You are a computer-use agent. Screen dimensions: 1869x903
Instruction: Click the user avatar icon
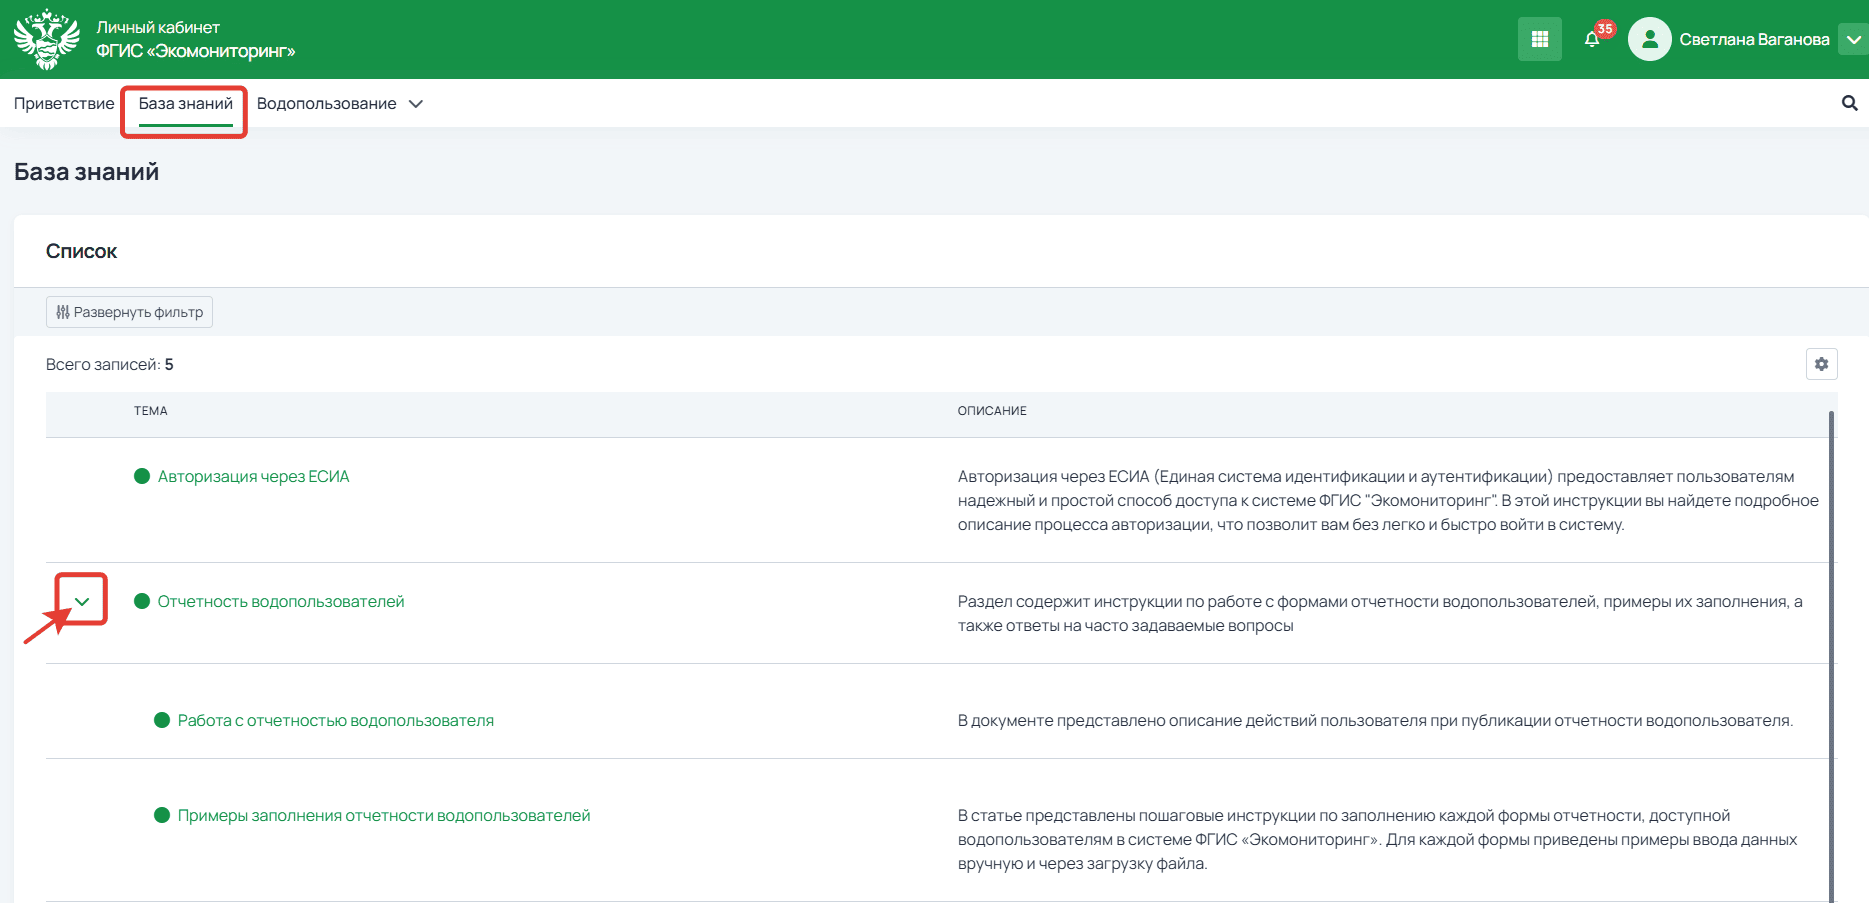1649,40
